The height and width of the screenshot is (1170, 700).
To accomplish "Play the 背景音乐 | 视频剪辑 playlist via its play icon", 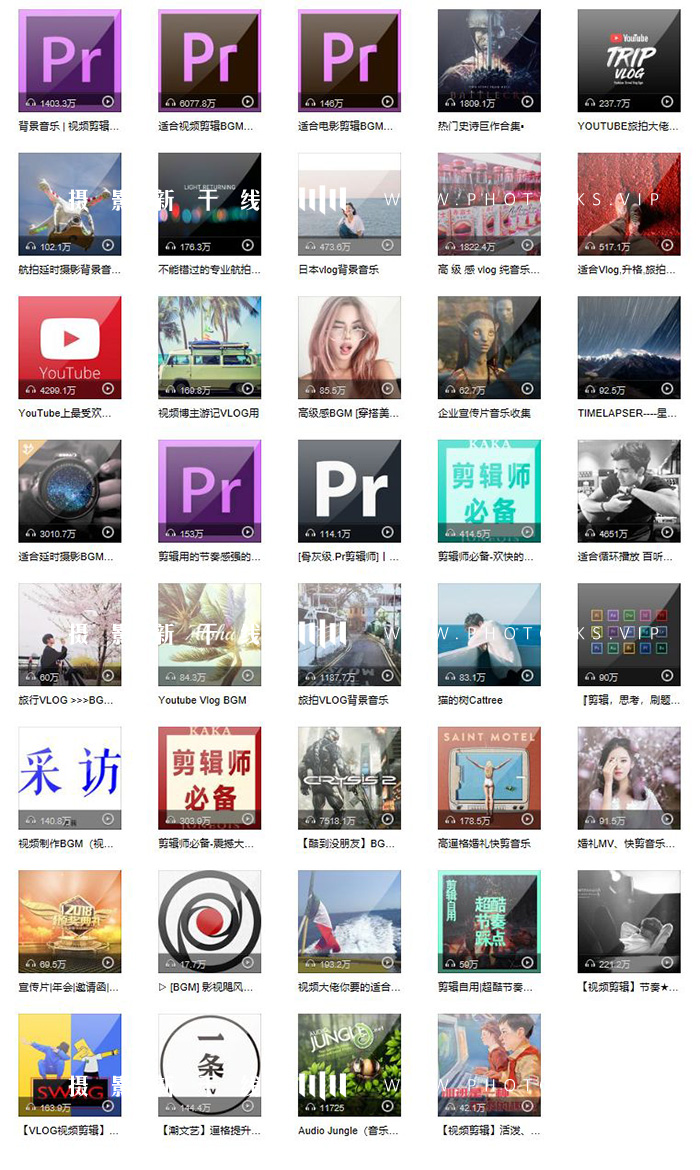I will (x=108, y=101).
